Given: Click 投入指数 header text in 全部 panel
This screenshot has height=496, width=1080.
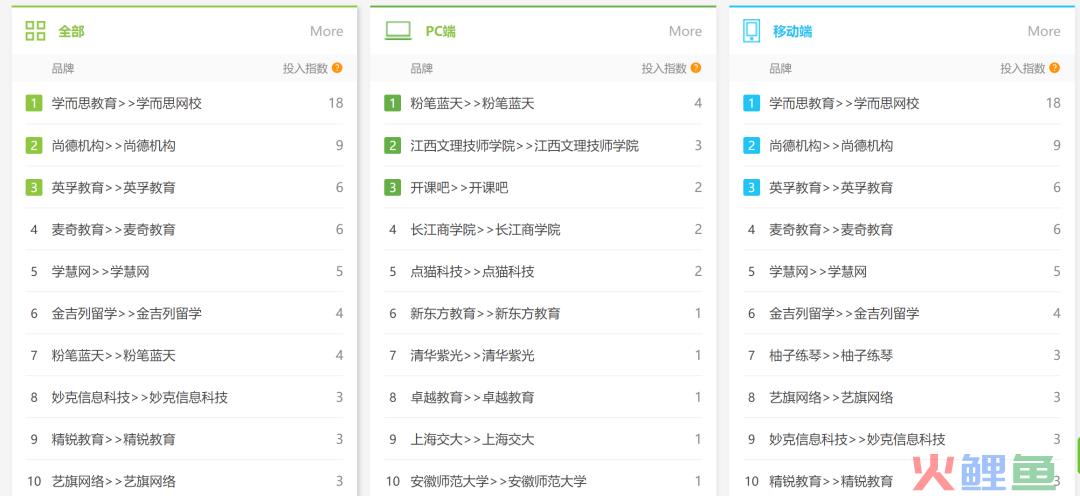Looking at the screenshot, I should click(x=305, y=68).
